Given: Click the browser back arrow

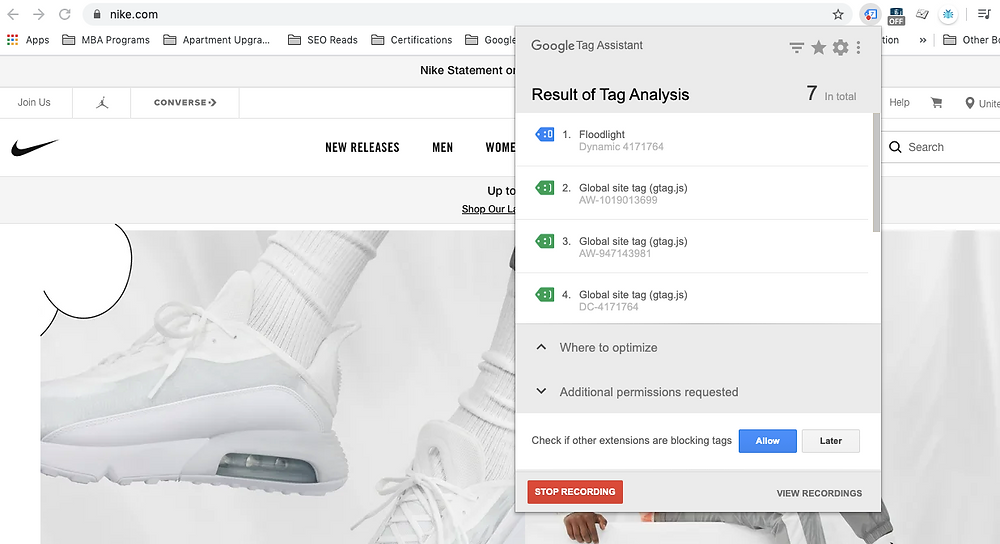Looking at the screenshot, I should (x=13, y=14).
